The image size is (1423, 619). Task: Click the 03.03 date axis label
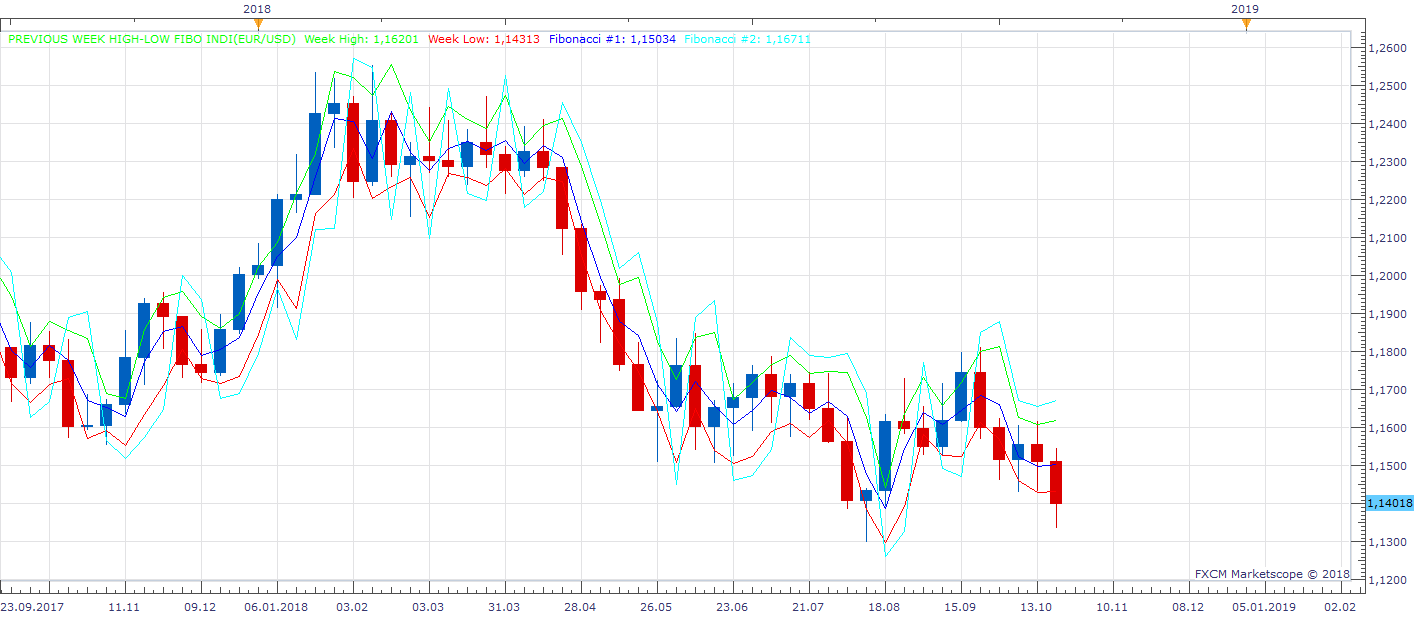click(x=427, y=607)
